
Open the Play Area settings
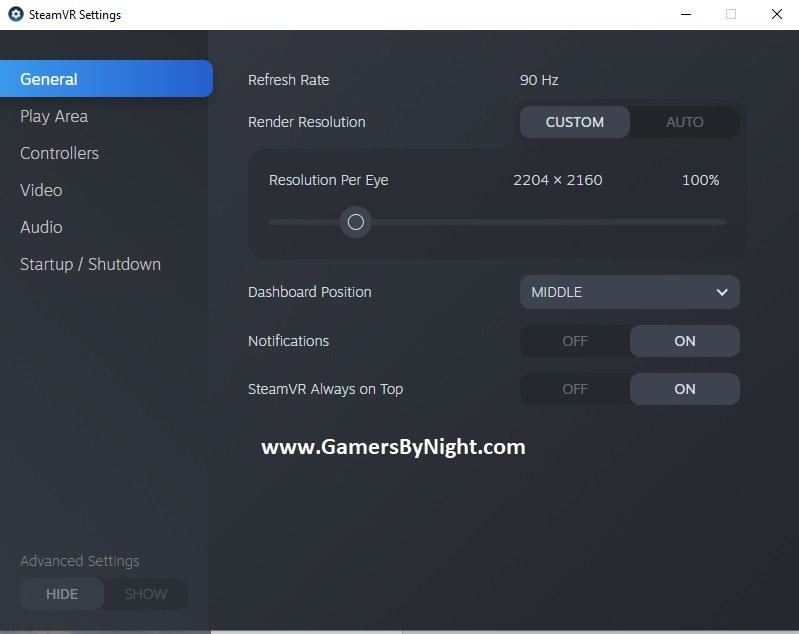tap(54, 116)
